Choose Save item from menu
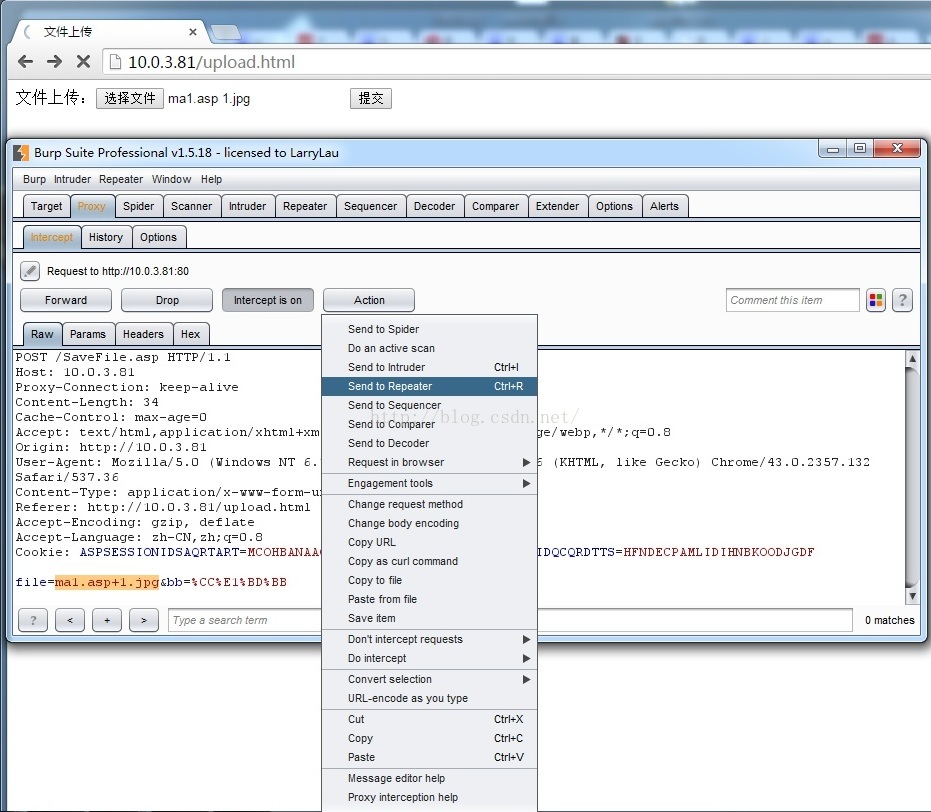This screenshot has width=931, height=812. click(x=429, y=618)
